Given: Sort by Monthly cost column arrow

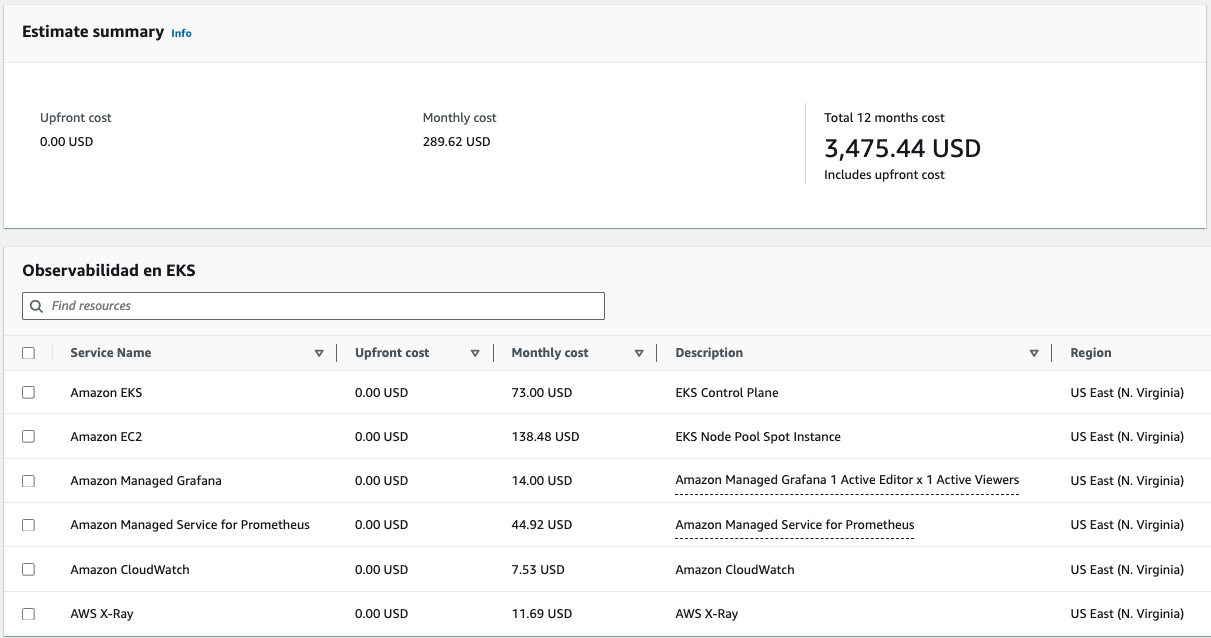Looking at the screenshot, I should click(x=639, y=353).
